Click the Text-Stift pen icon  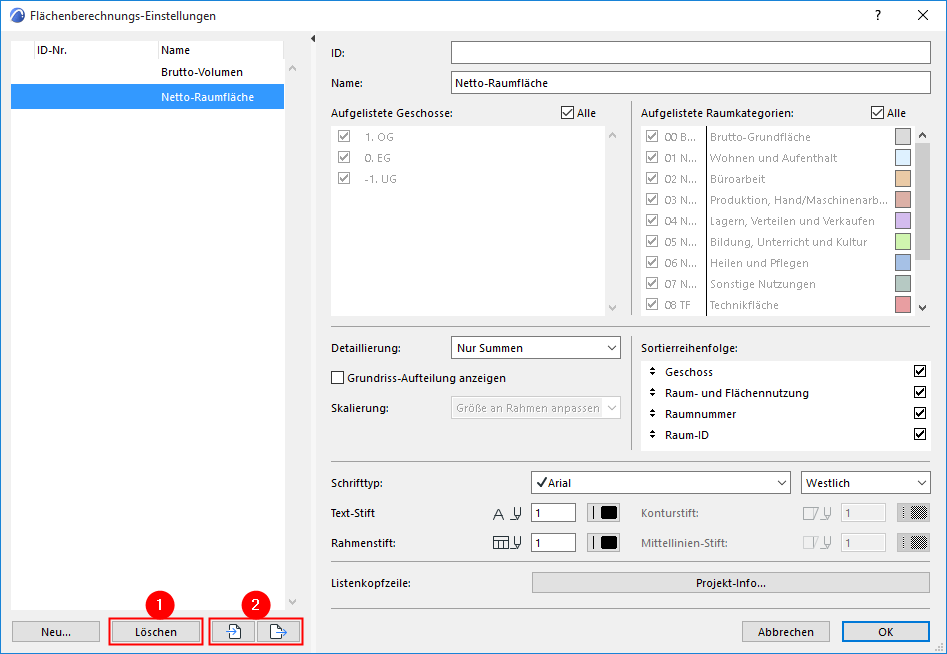pos(507,514)
